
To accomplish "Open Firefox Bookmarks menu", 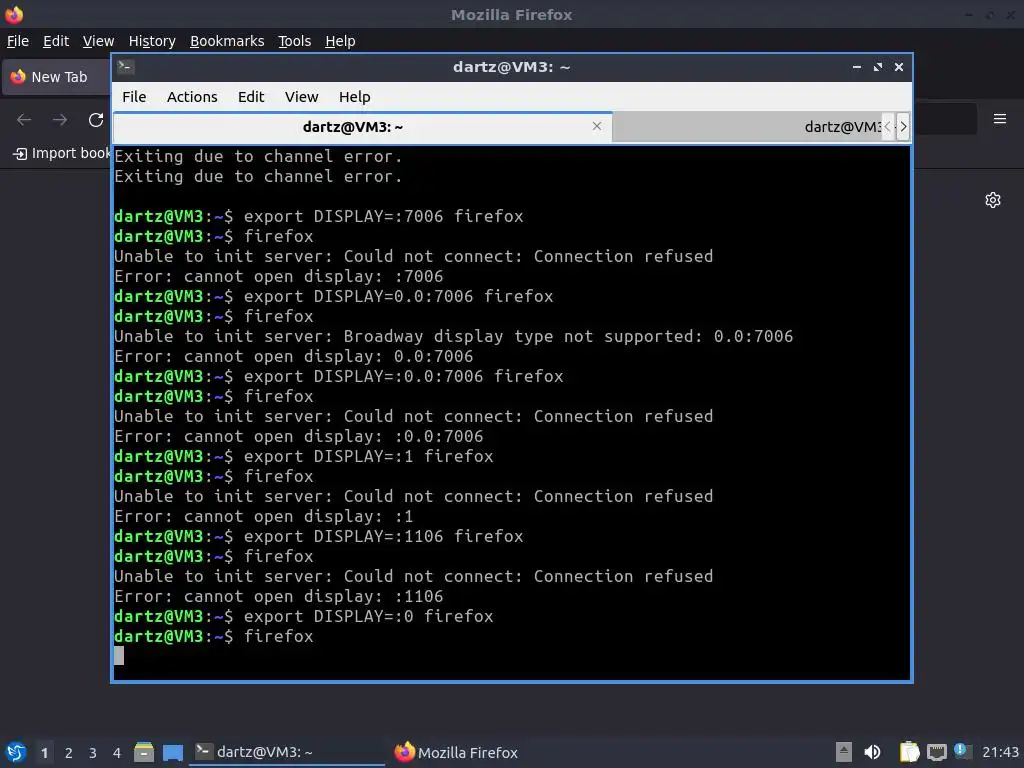I will click(227, 41).
